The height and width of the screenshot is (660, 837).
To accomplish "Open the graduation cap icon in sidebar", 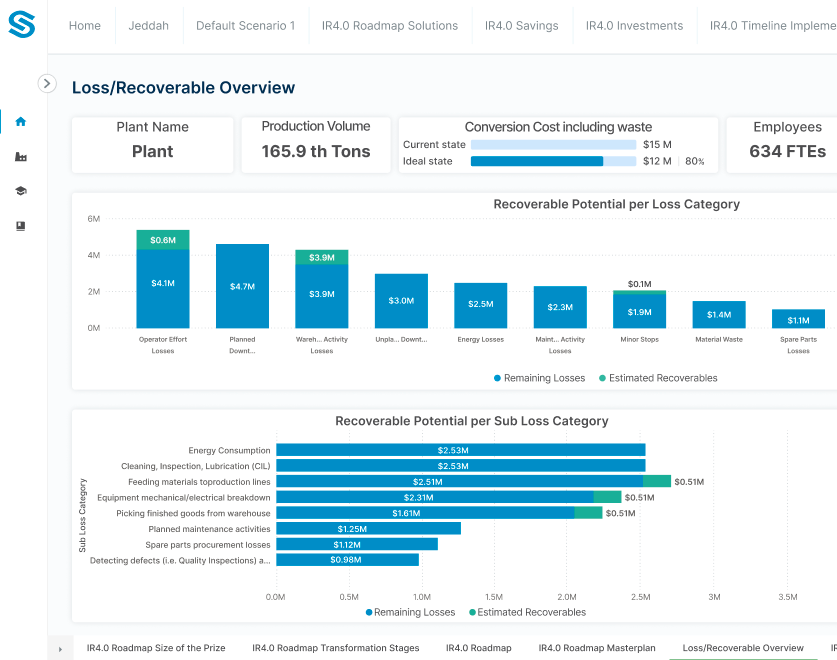I will tap(21, 191).
